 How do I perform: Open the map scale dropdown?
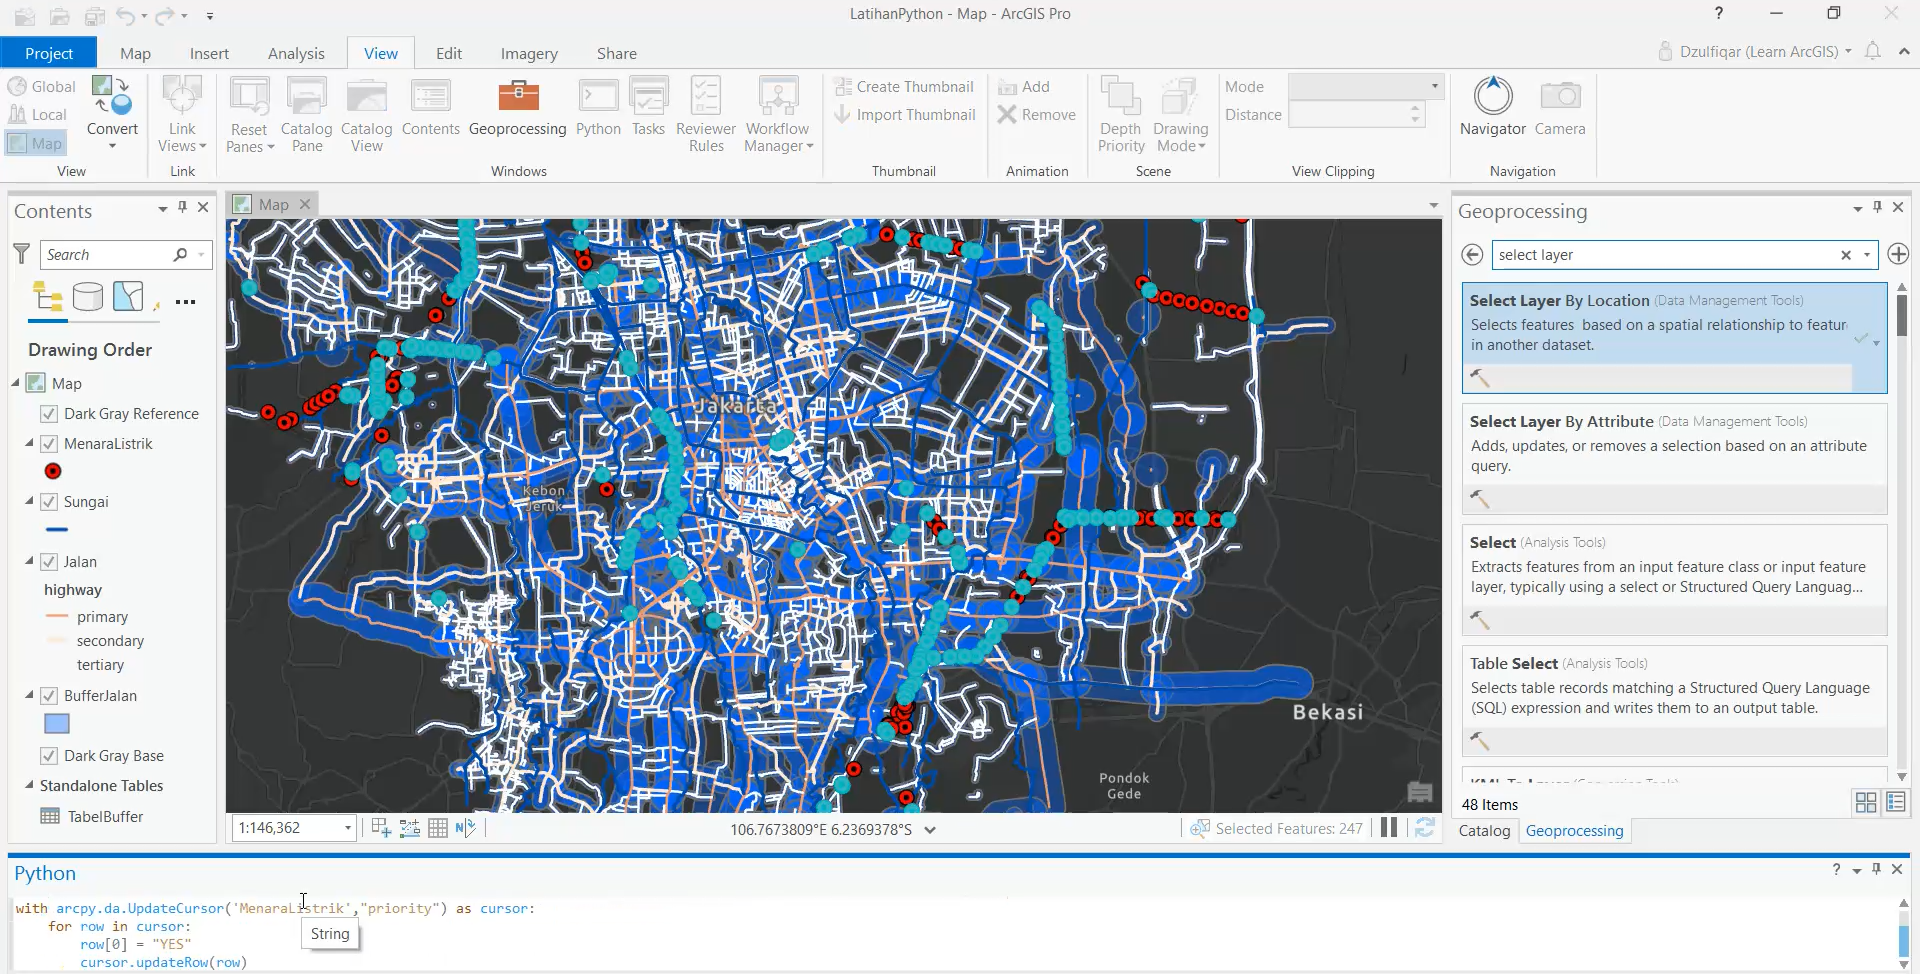tap(348, 828)
